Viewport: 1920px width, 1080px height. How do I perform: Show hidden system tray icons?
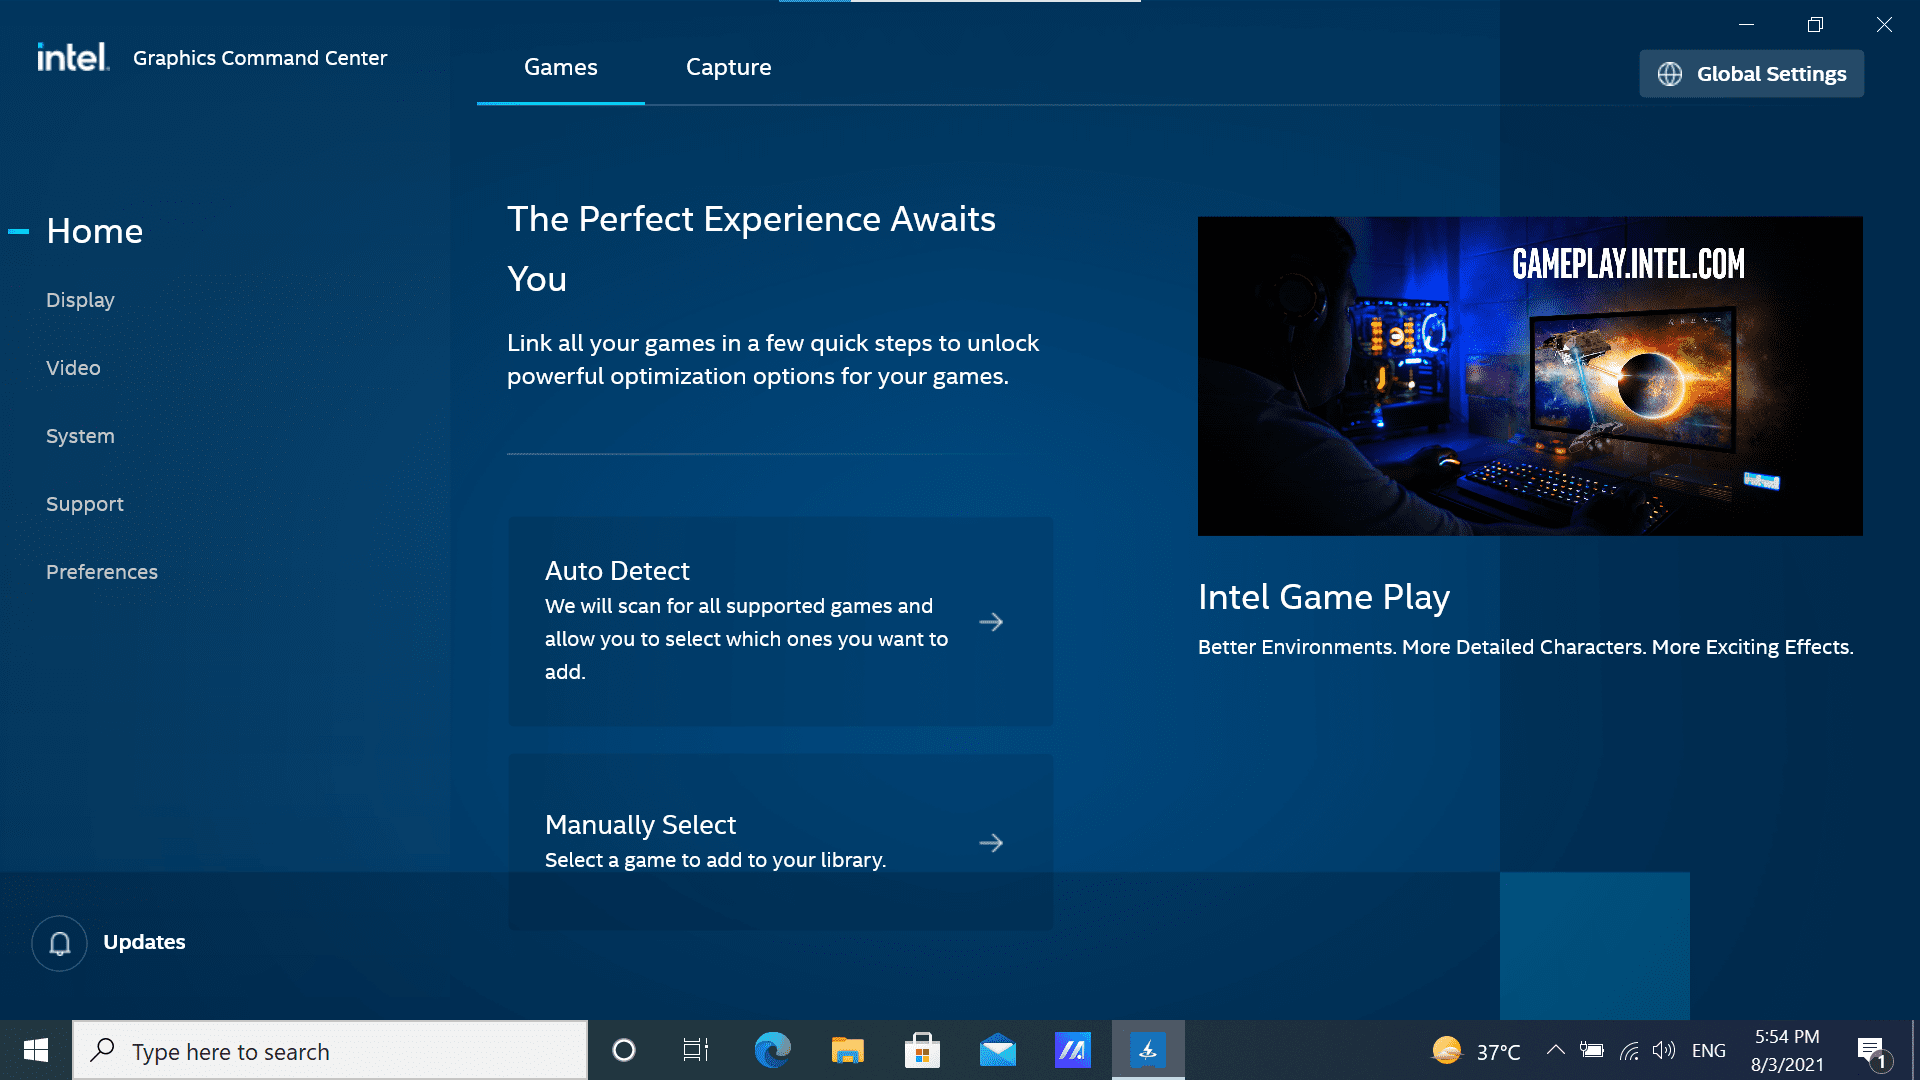tap(1555, 1050)
